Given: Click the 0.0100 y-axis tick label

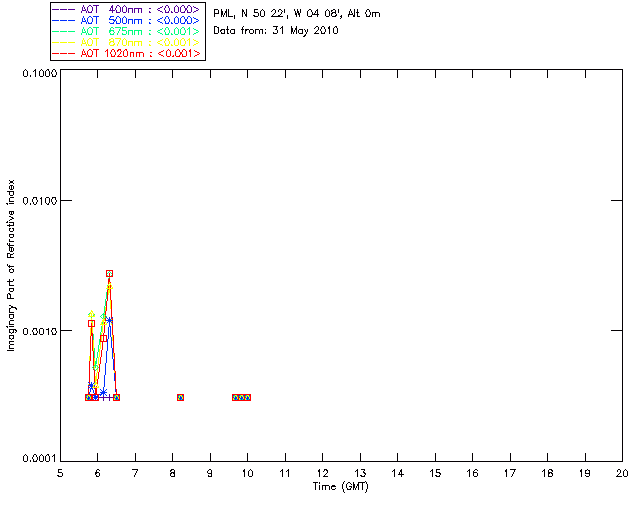Looking at the screenshot, I should [x=39, y=201].
